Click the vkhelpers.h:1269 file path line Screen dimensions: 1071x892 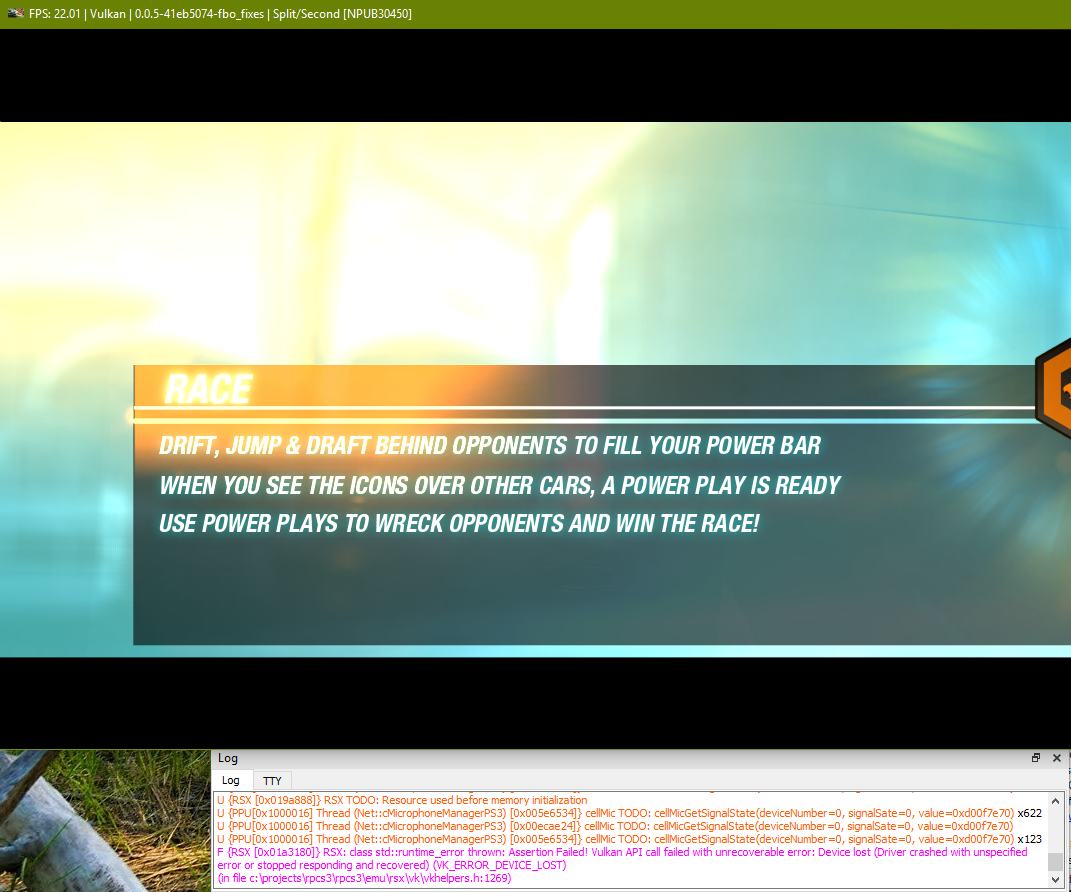[364, 878]
